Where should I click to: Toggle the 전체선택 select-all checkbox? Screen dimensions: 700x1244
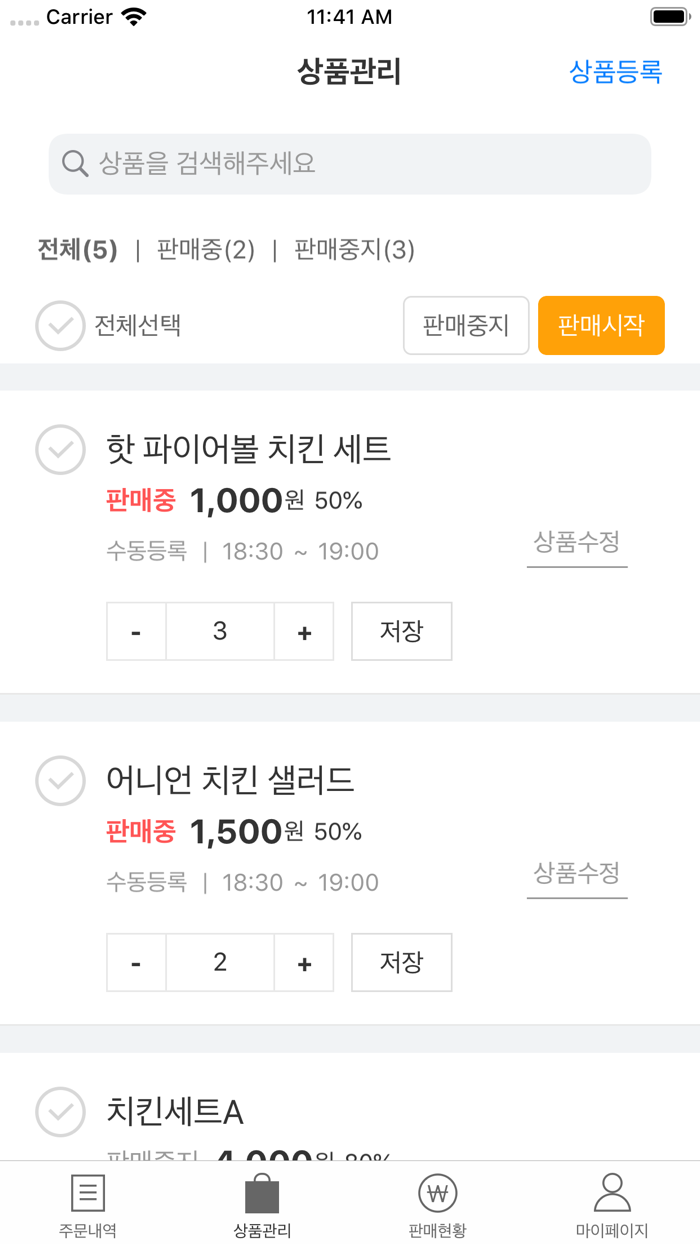[60, 325]
